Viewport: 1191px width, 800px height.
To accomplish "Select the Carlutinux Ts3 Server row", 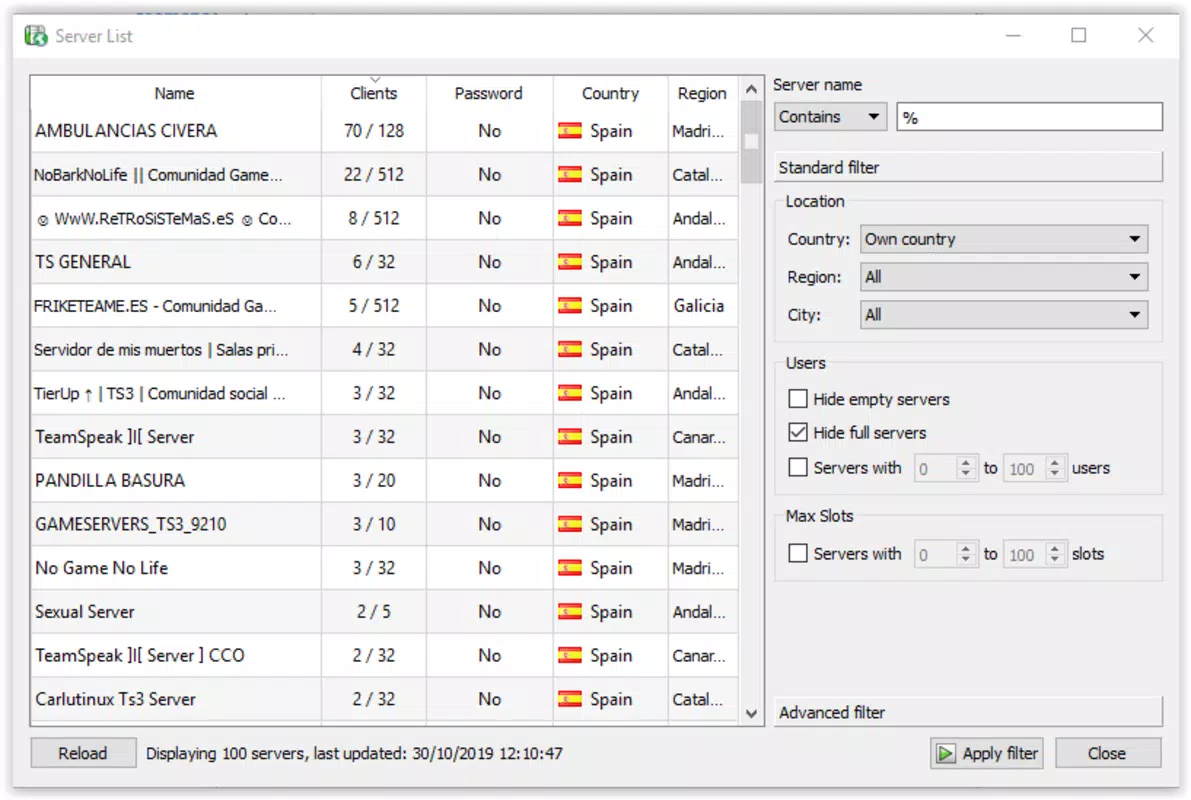I will [384, 699].
